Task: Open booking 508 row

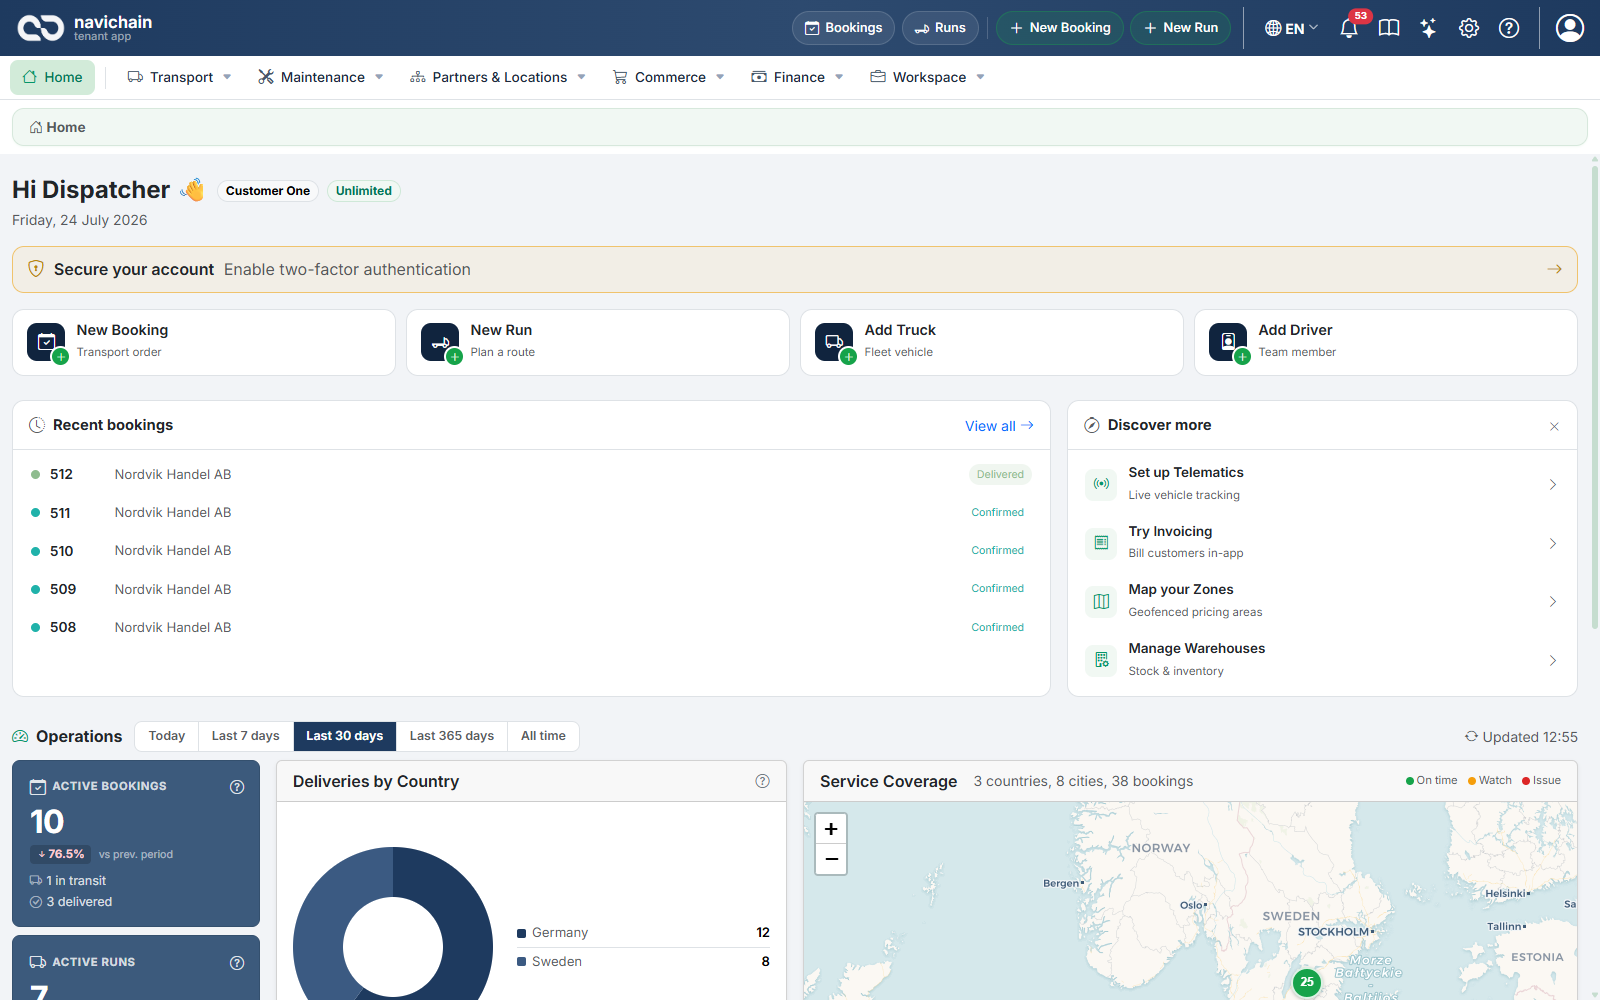Action: pos(531,627)
